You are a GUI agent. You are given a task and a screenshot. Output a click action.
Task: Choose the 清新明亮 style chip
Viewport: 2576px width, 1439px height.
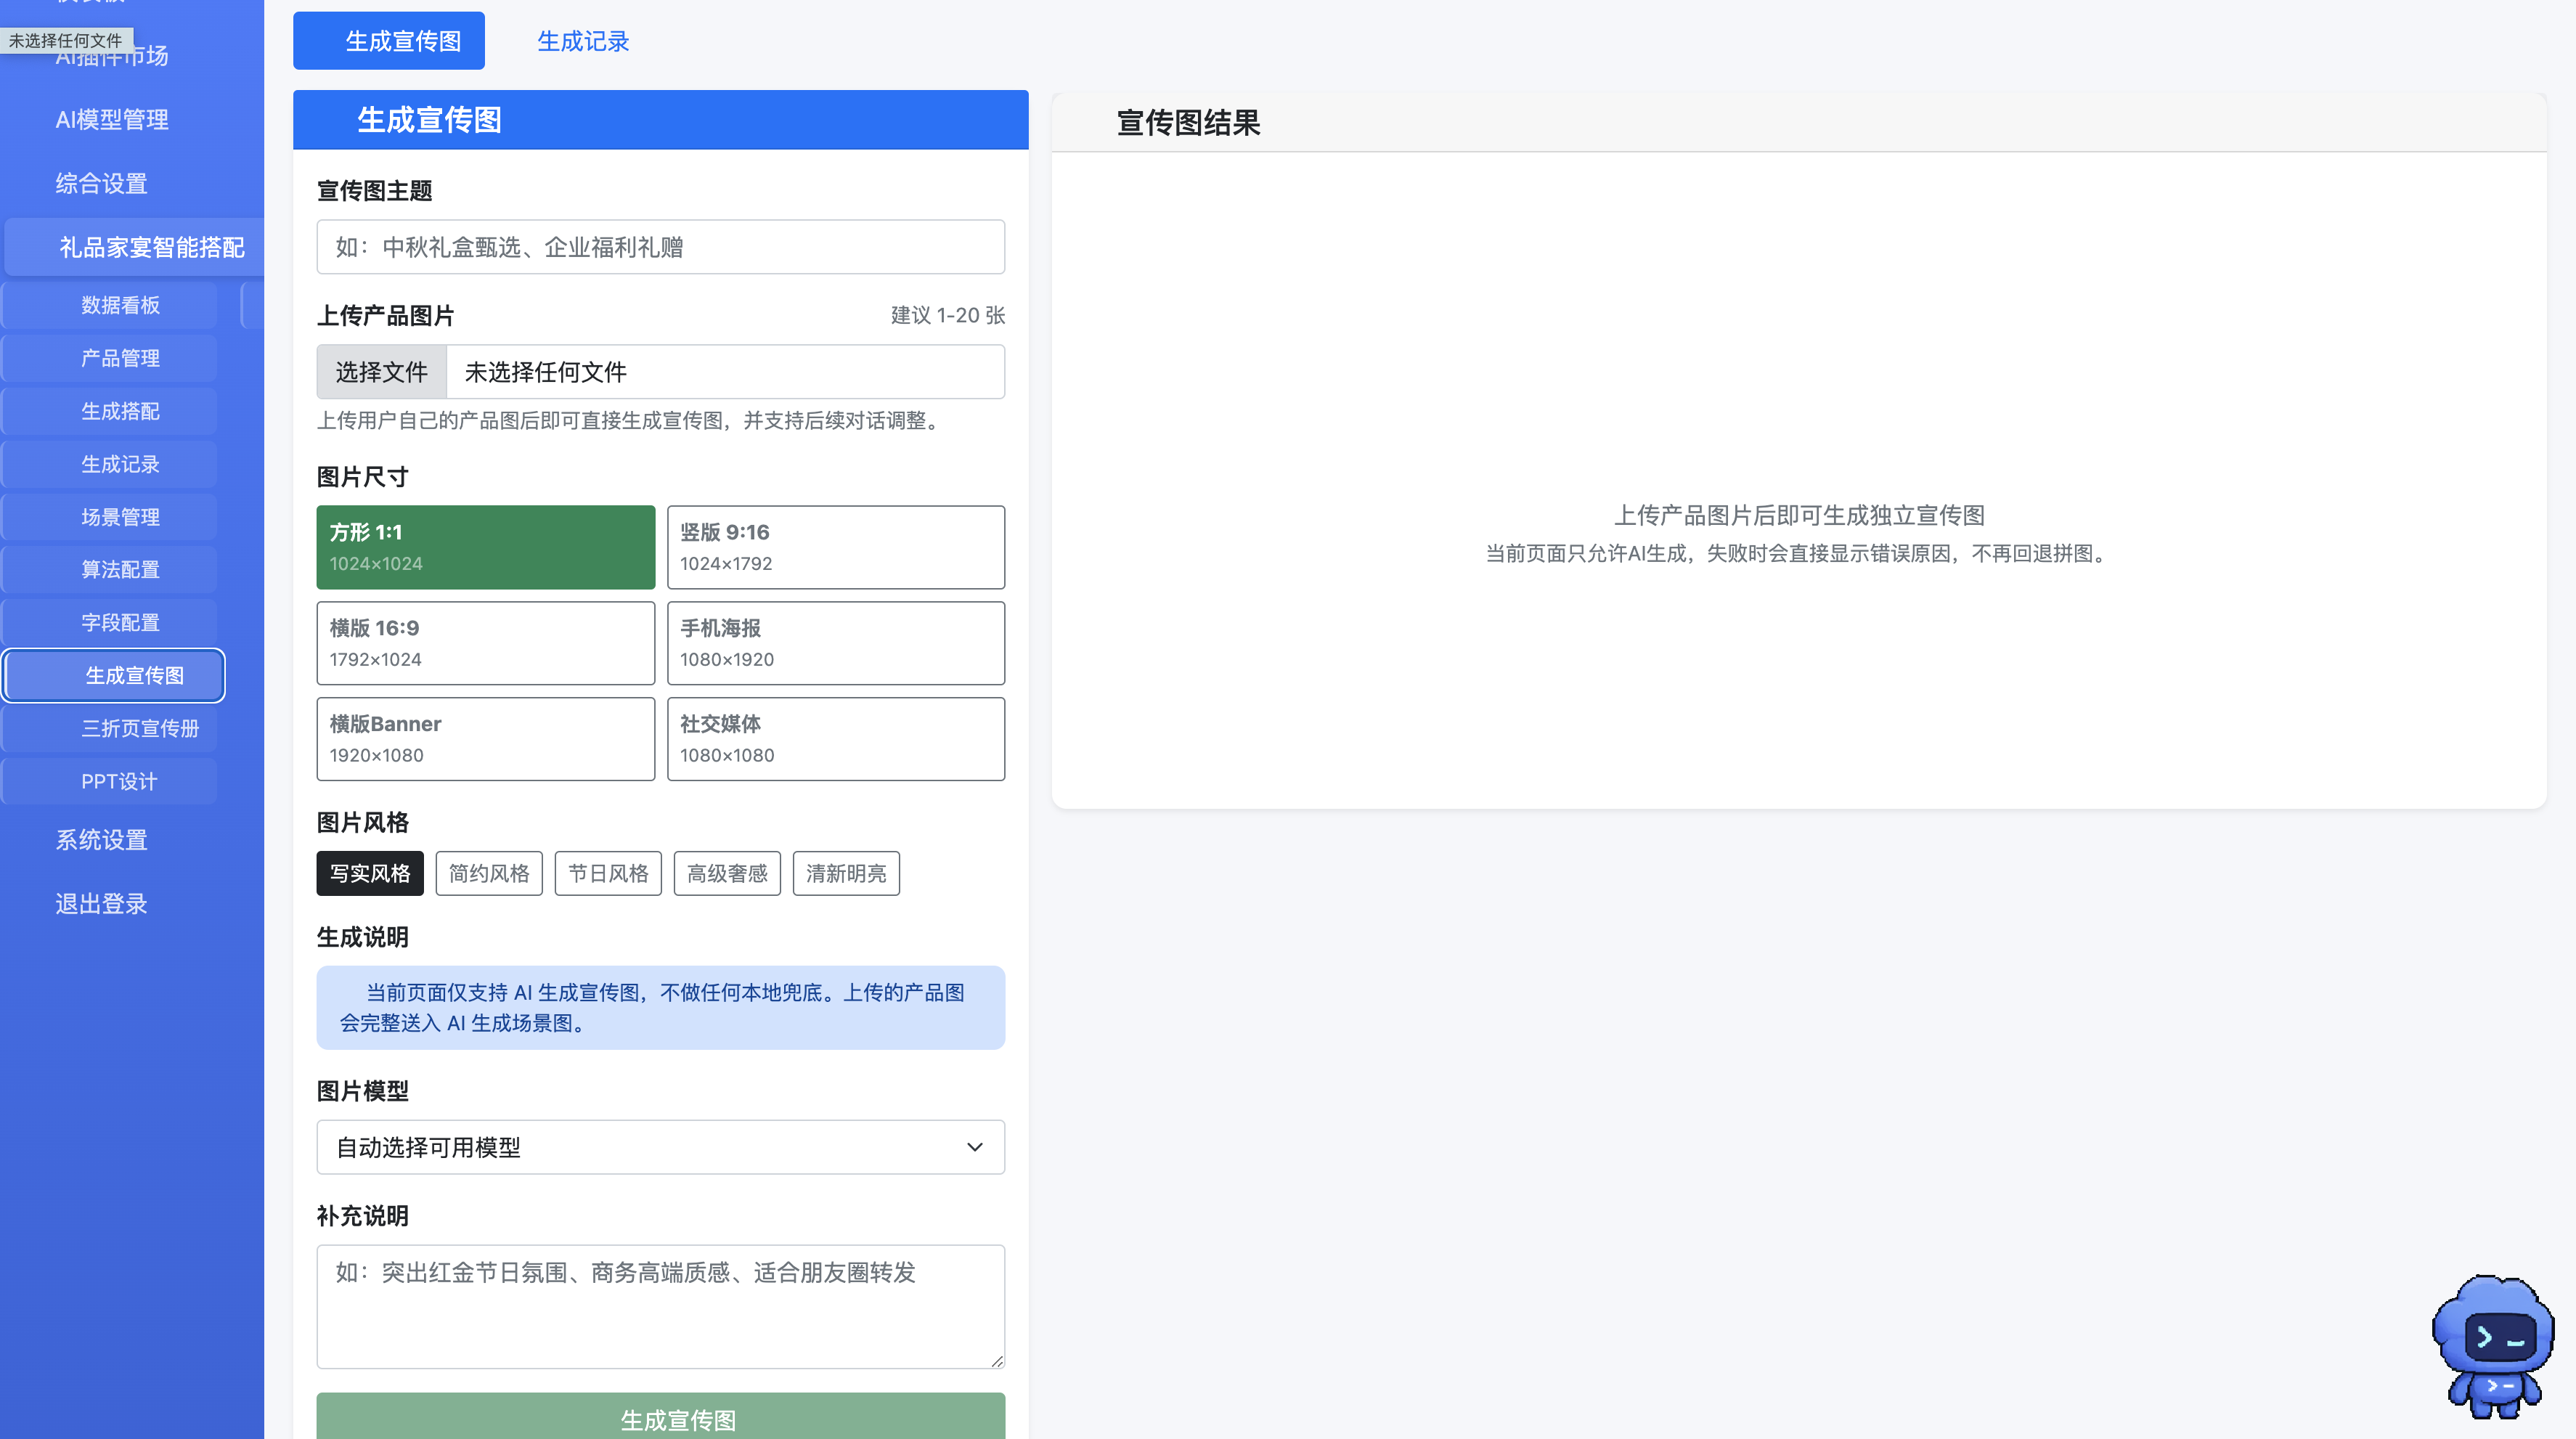846,873
